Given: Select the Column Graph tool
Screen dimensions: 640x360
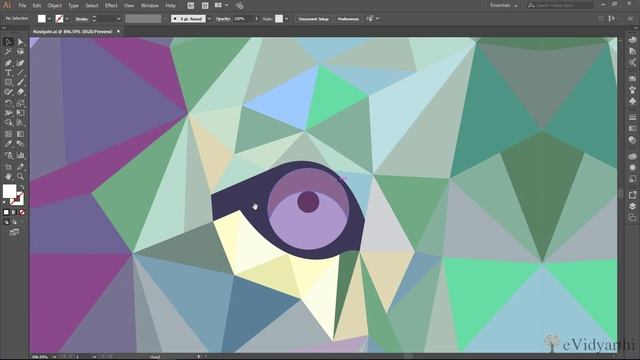Looking at the screenshot, I should click(20, 155).
